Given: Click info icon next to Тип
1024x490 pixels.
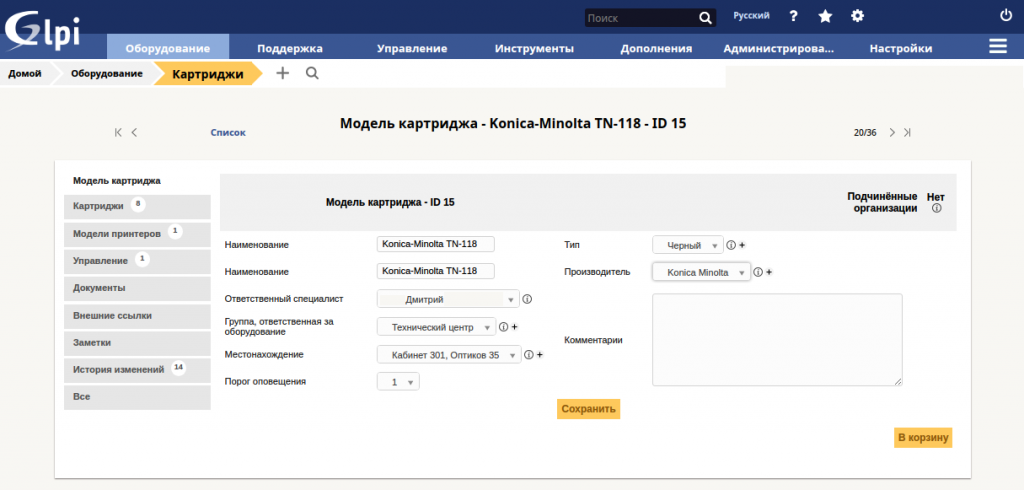Looking at the screenshot, I should tap(731, 245).
